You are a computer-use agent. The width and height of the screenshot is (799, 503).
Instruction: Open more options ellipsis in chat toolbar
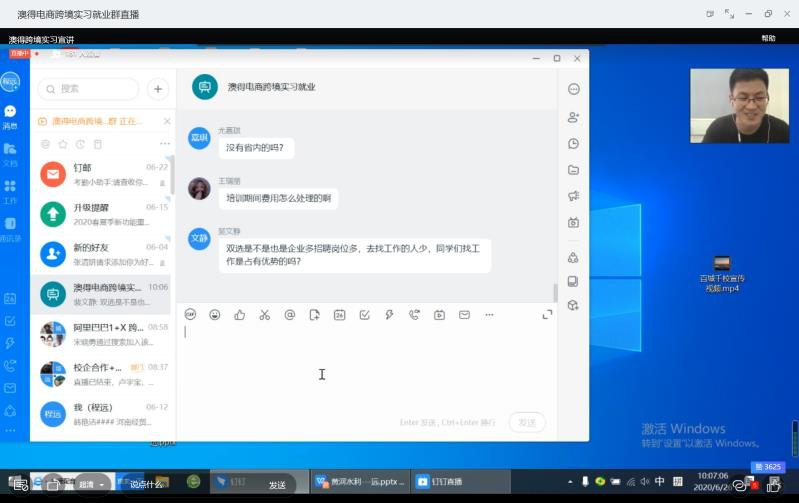pyautogui.click(x=489, y=314)
